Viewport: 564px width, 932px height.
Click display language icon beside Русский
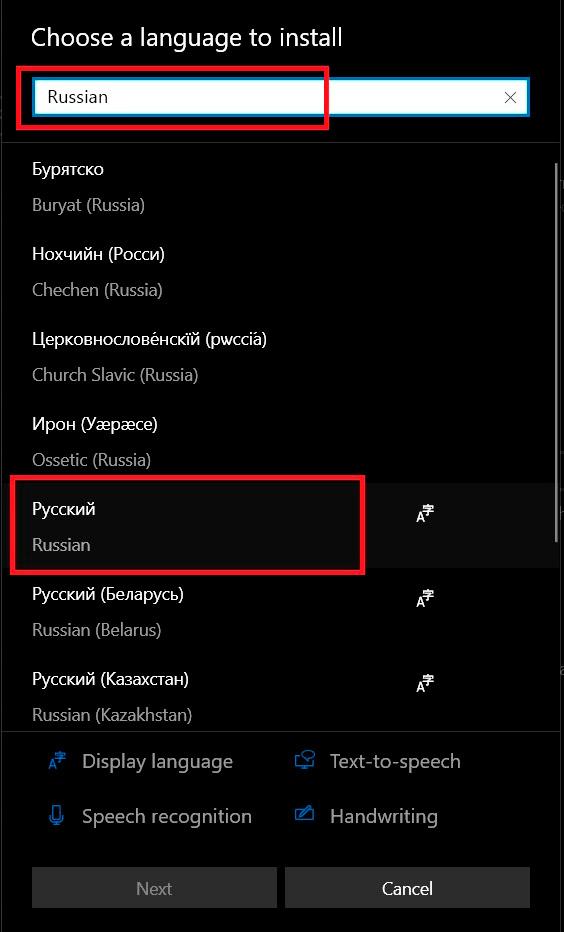pyautogui.click(x=425, y=514)
